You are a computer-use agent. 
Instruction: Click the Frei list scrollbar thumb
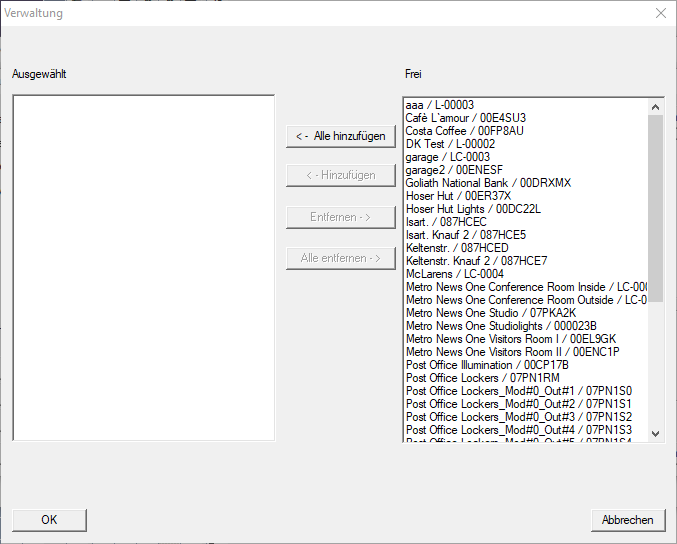point(656,200)
